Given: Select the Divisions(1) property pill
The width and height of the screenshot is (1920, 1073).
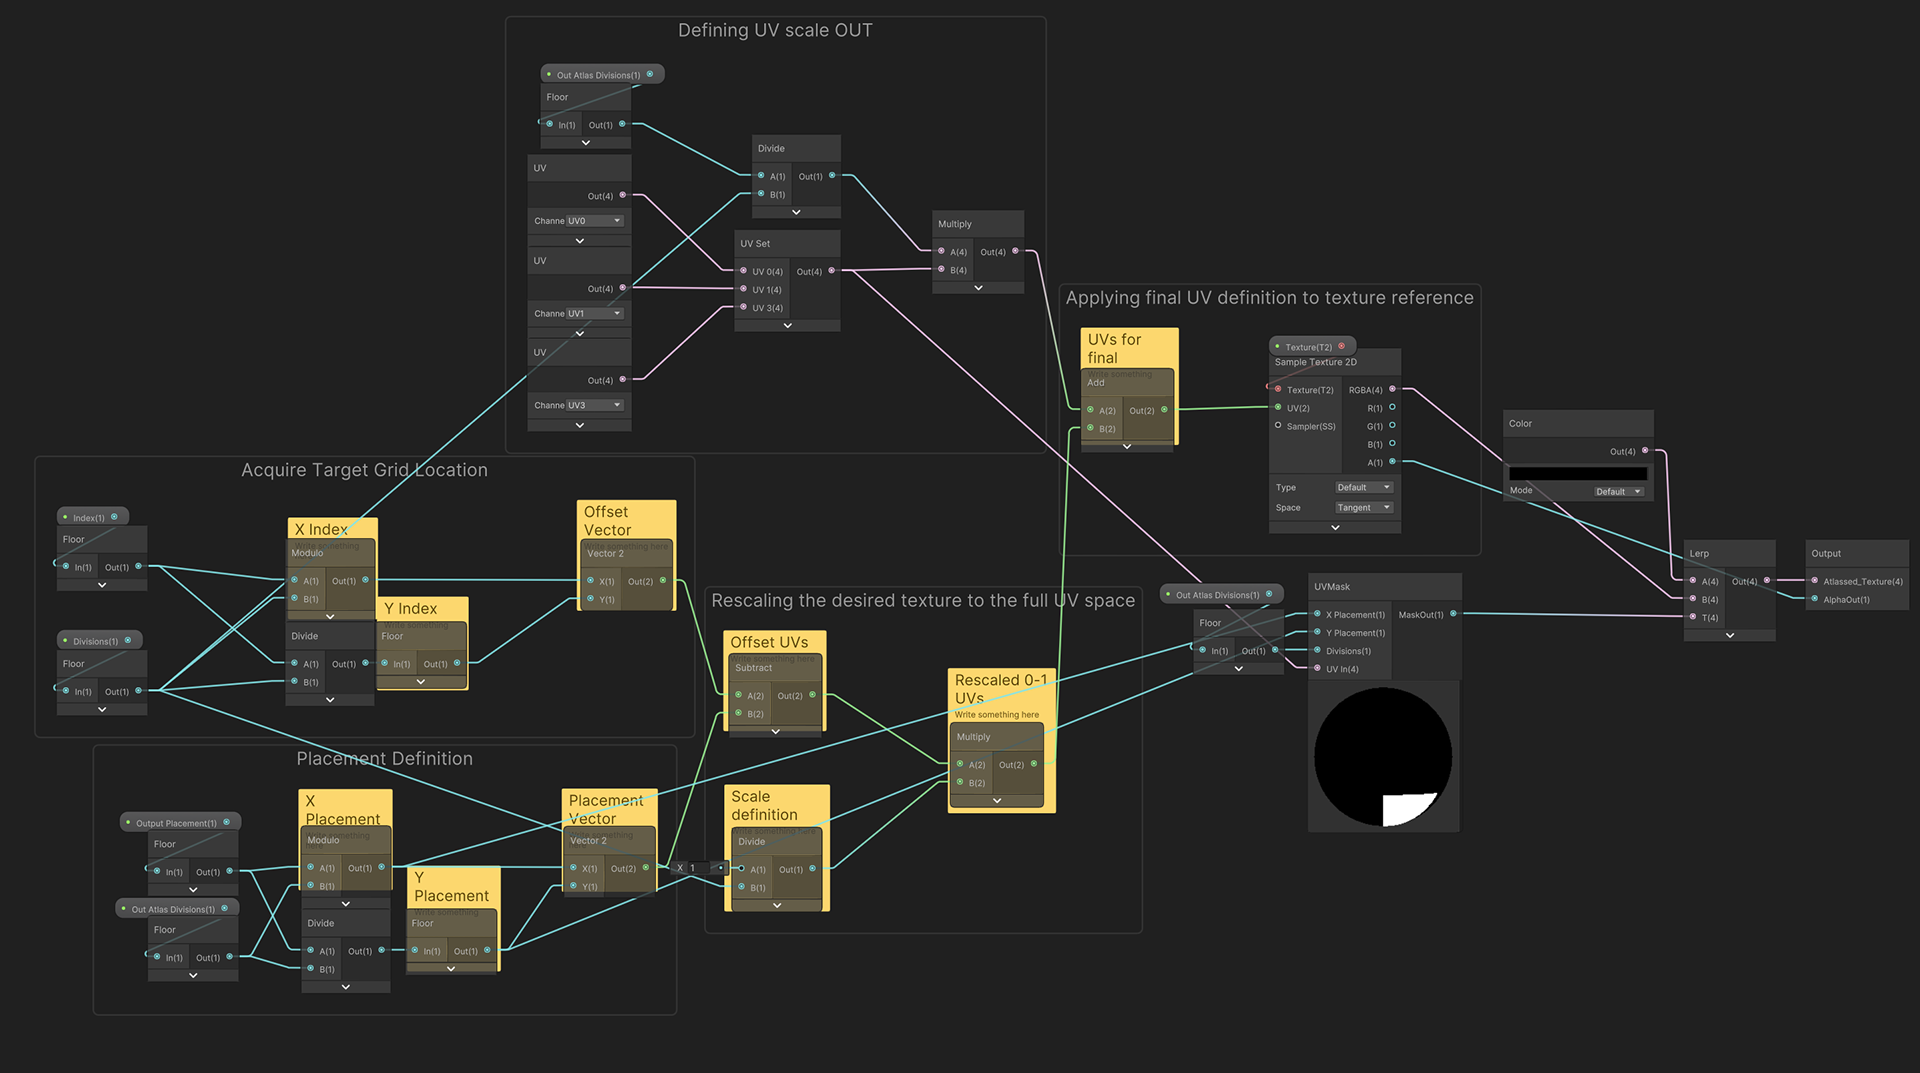Looking at the screenshot, I should 100,641.
